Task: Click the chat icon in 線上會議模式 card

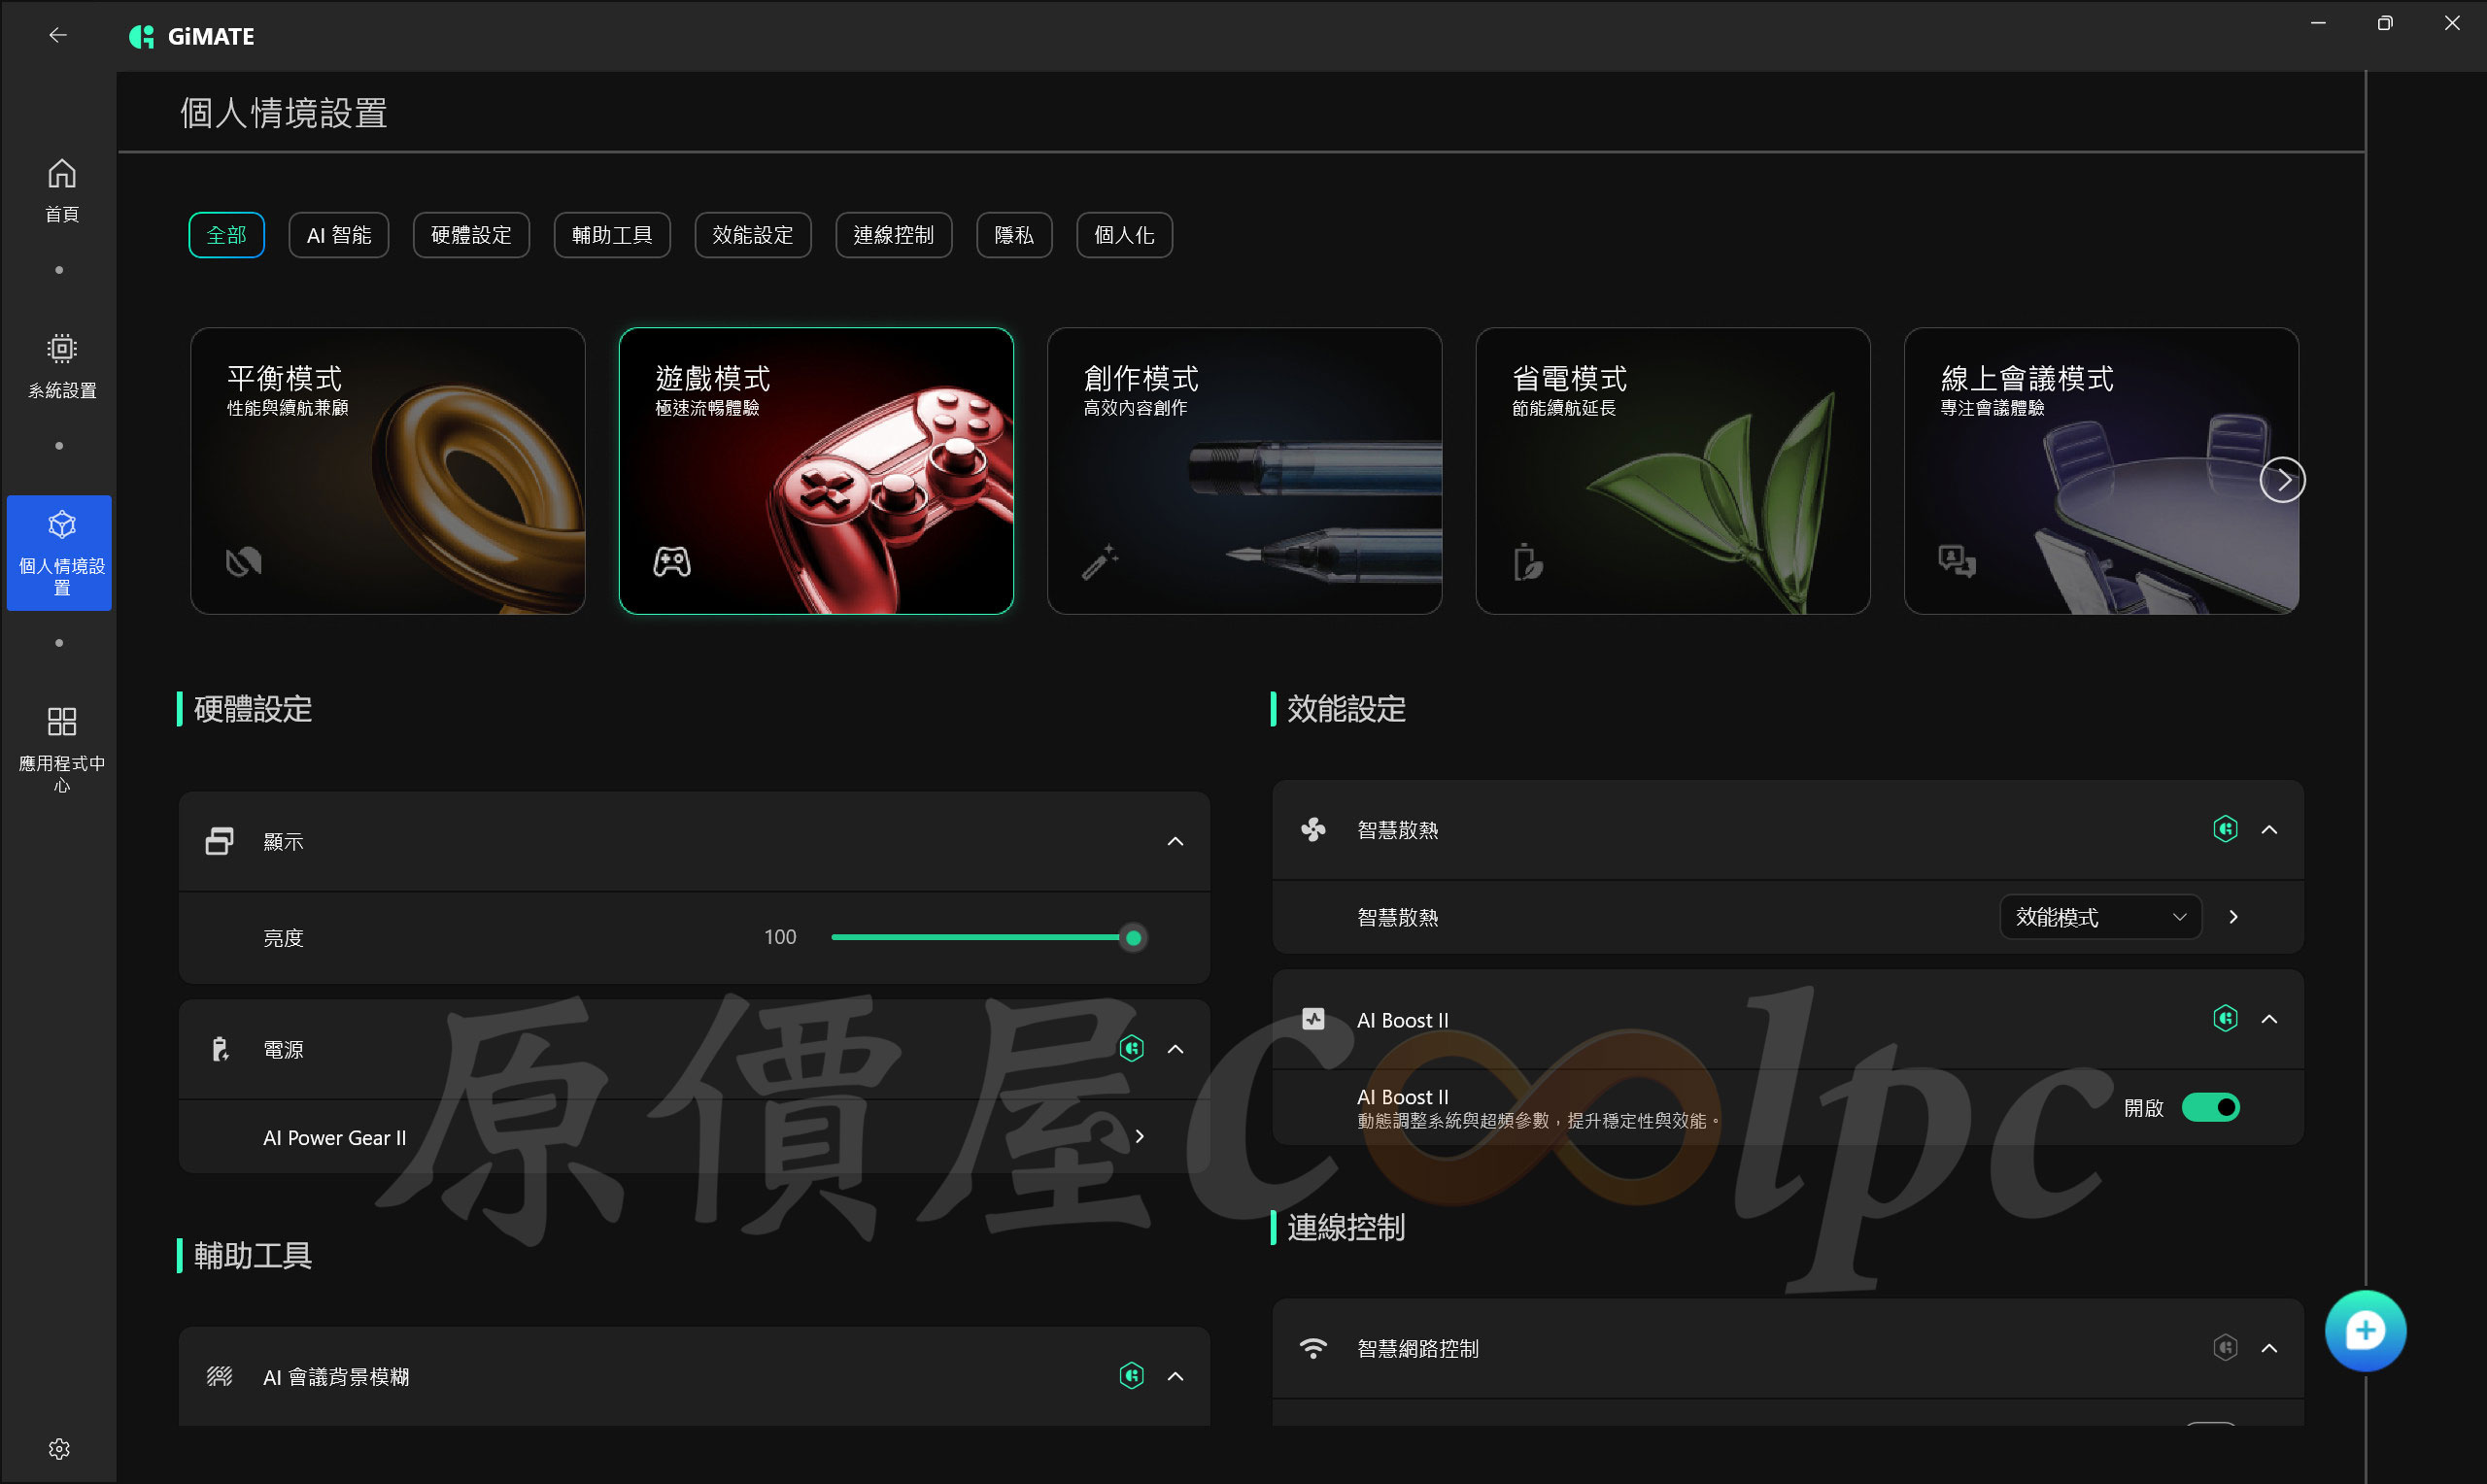Action: coord(1957,561)
